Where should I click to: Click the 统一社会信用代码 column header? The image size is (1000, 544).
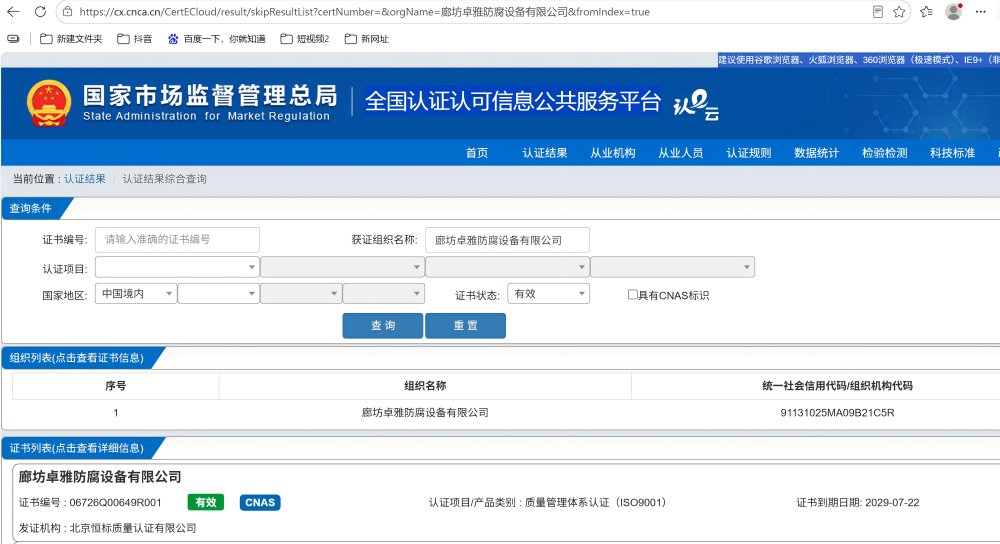coord(837,386)
